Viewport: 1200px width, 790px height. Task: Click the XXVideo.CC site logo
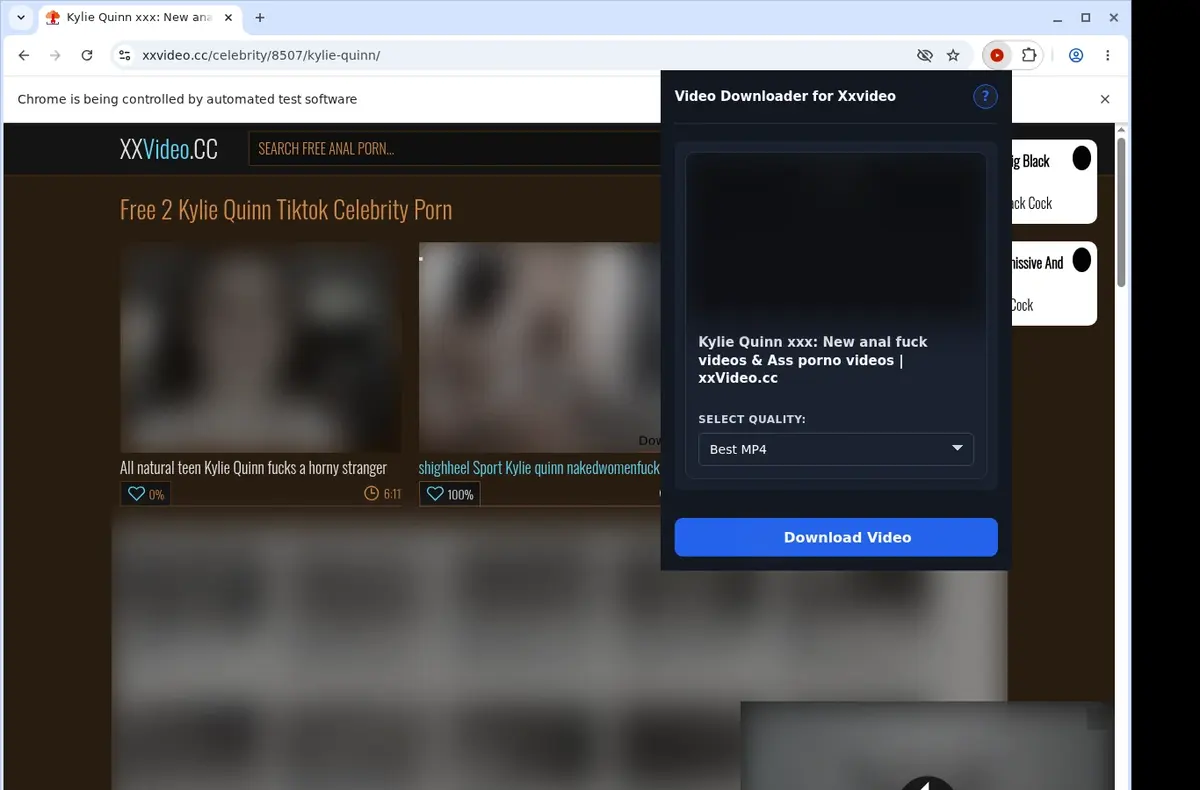tap(168, 149)
